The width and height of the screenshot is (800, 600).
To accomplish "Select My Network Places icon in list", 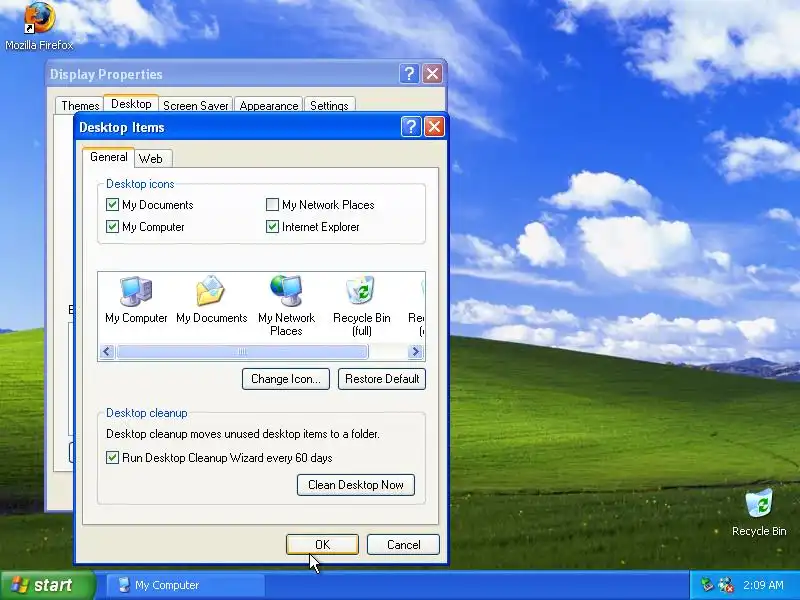I will pos(286,306).
